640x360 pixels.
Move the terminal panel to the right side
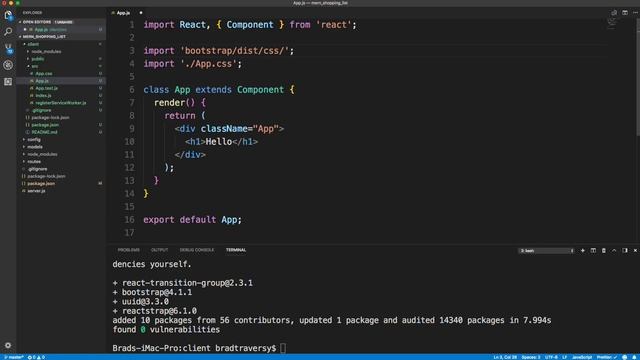(625, 251)
